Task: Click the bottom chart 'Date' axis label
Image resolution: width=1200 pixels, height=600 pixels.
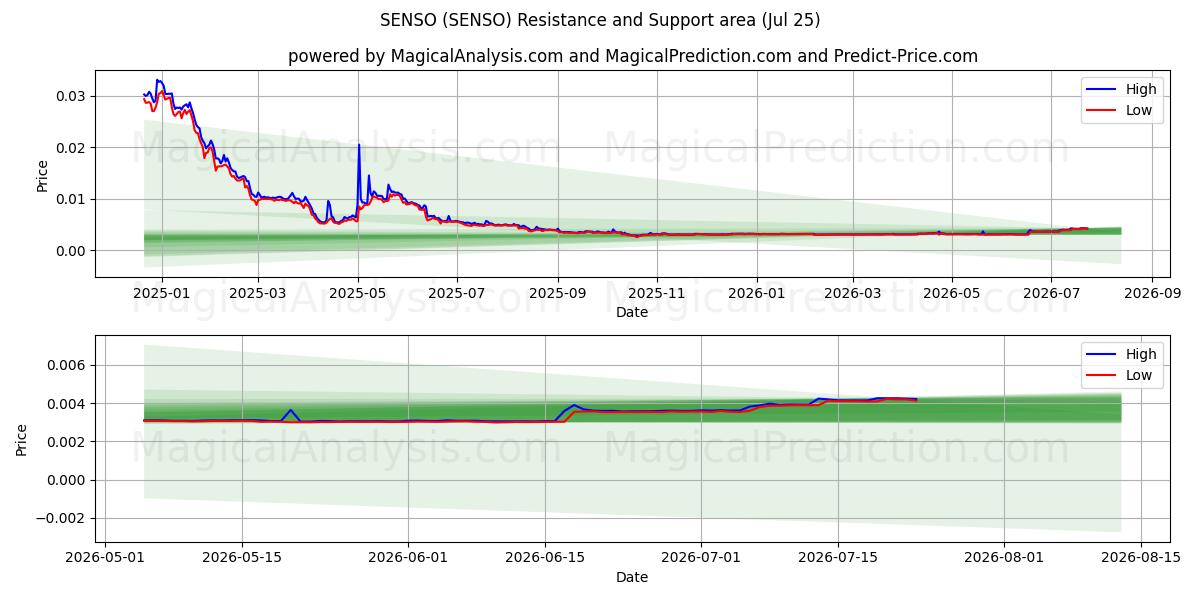Action: tap(632, 577)
